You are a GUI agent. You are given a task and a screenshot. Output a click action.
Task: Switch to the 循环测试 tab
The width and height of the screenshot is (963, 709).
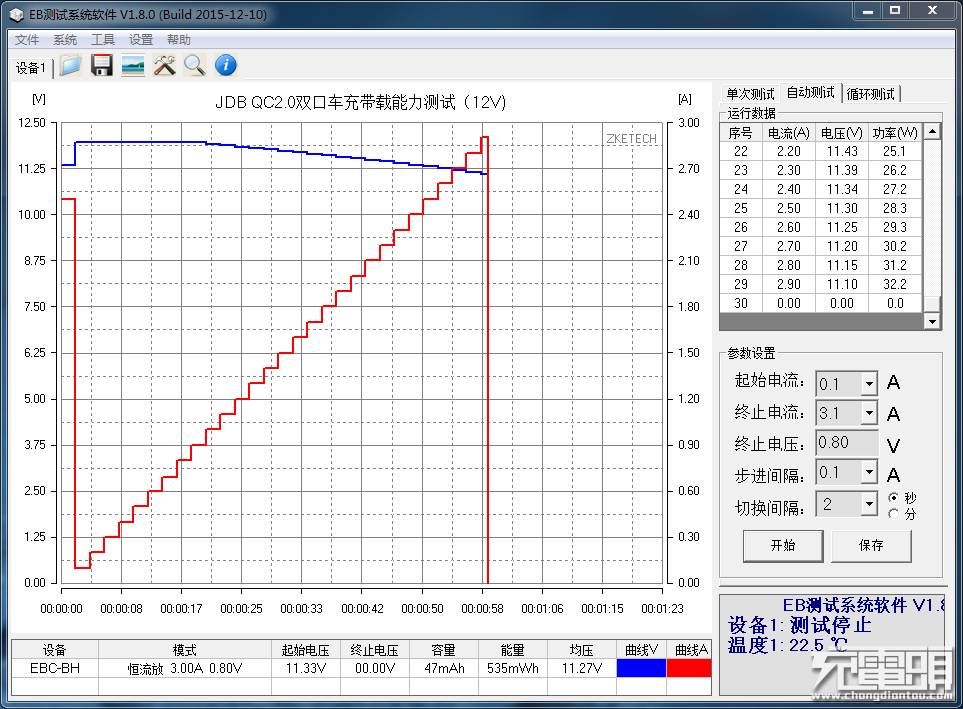point(870,94)
